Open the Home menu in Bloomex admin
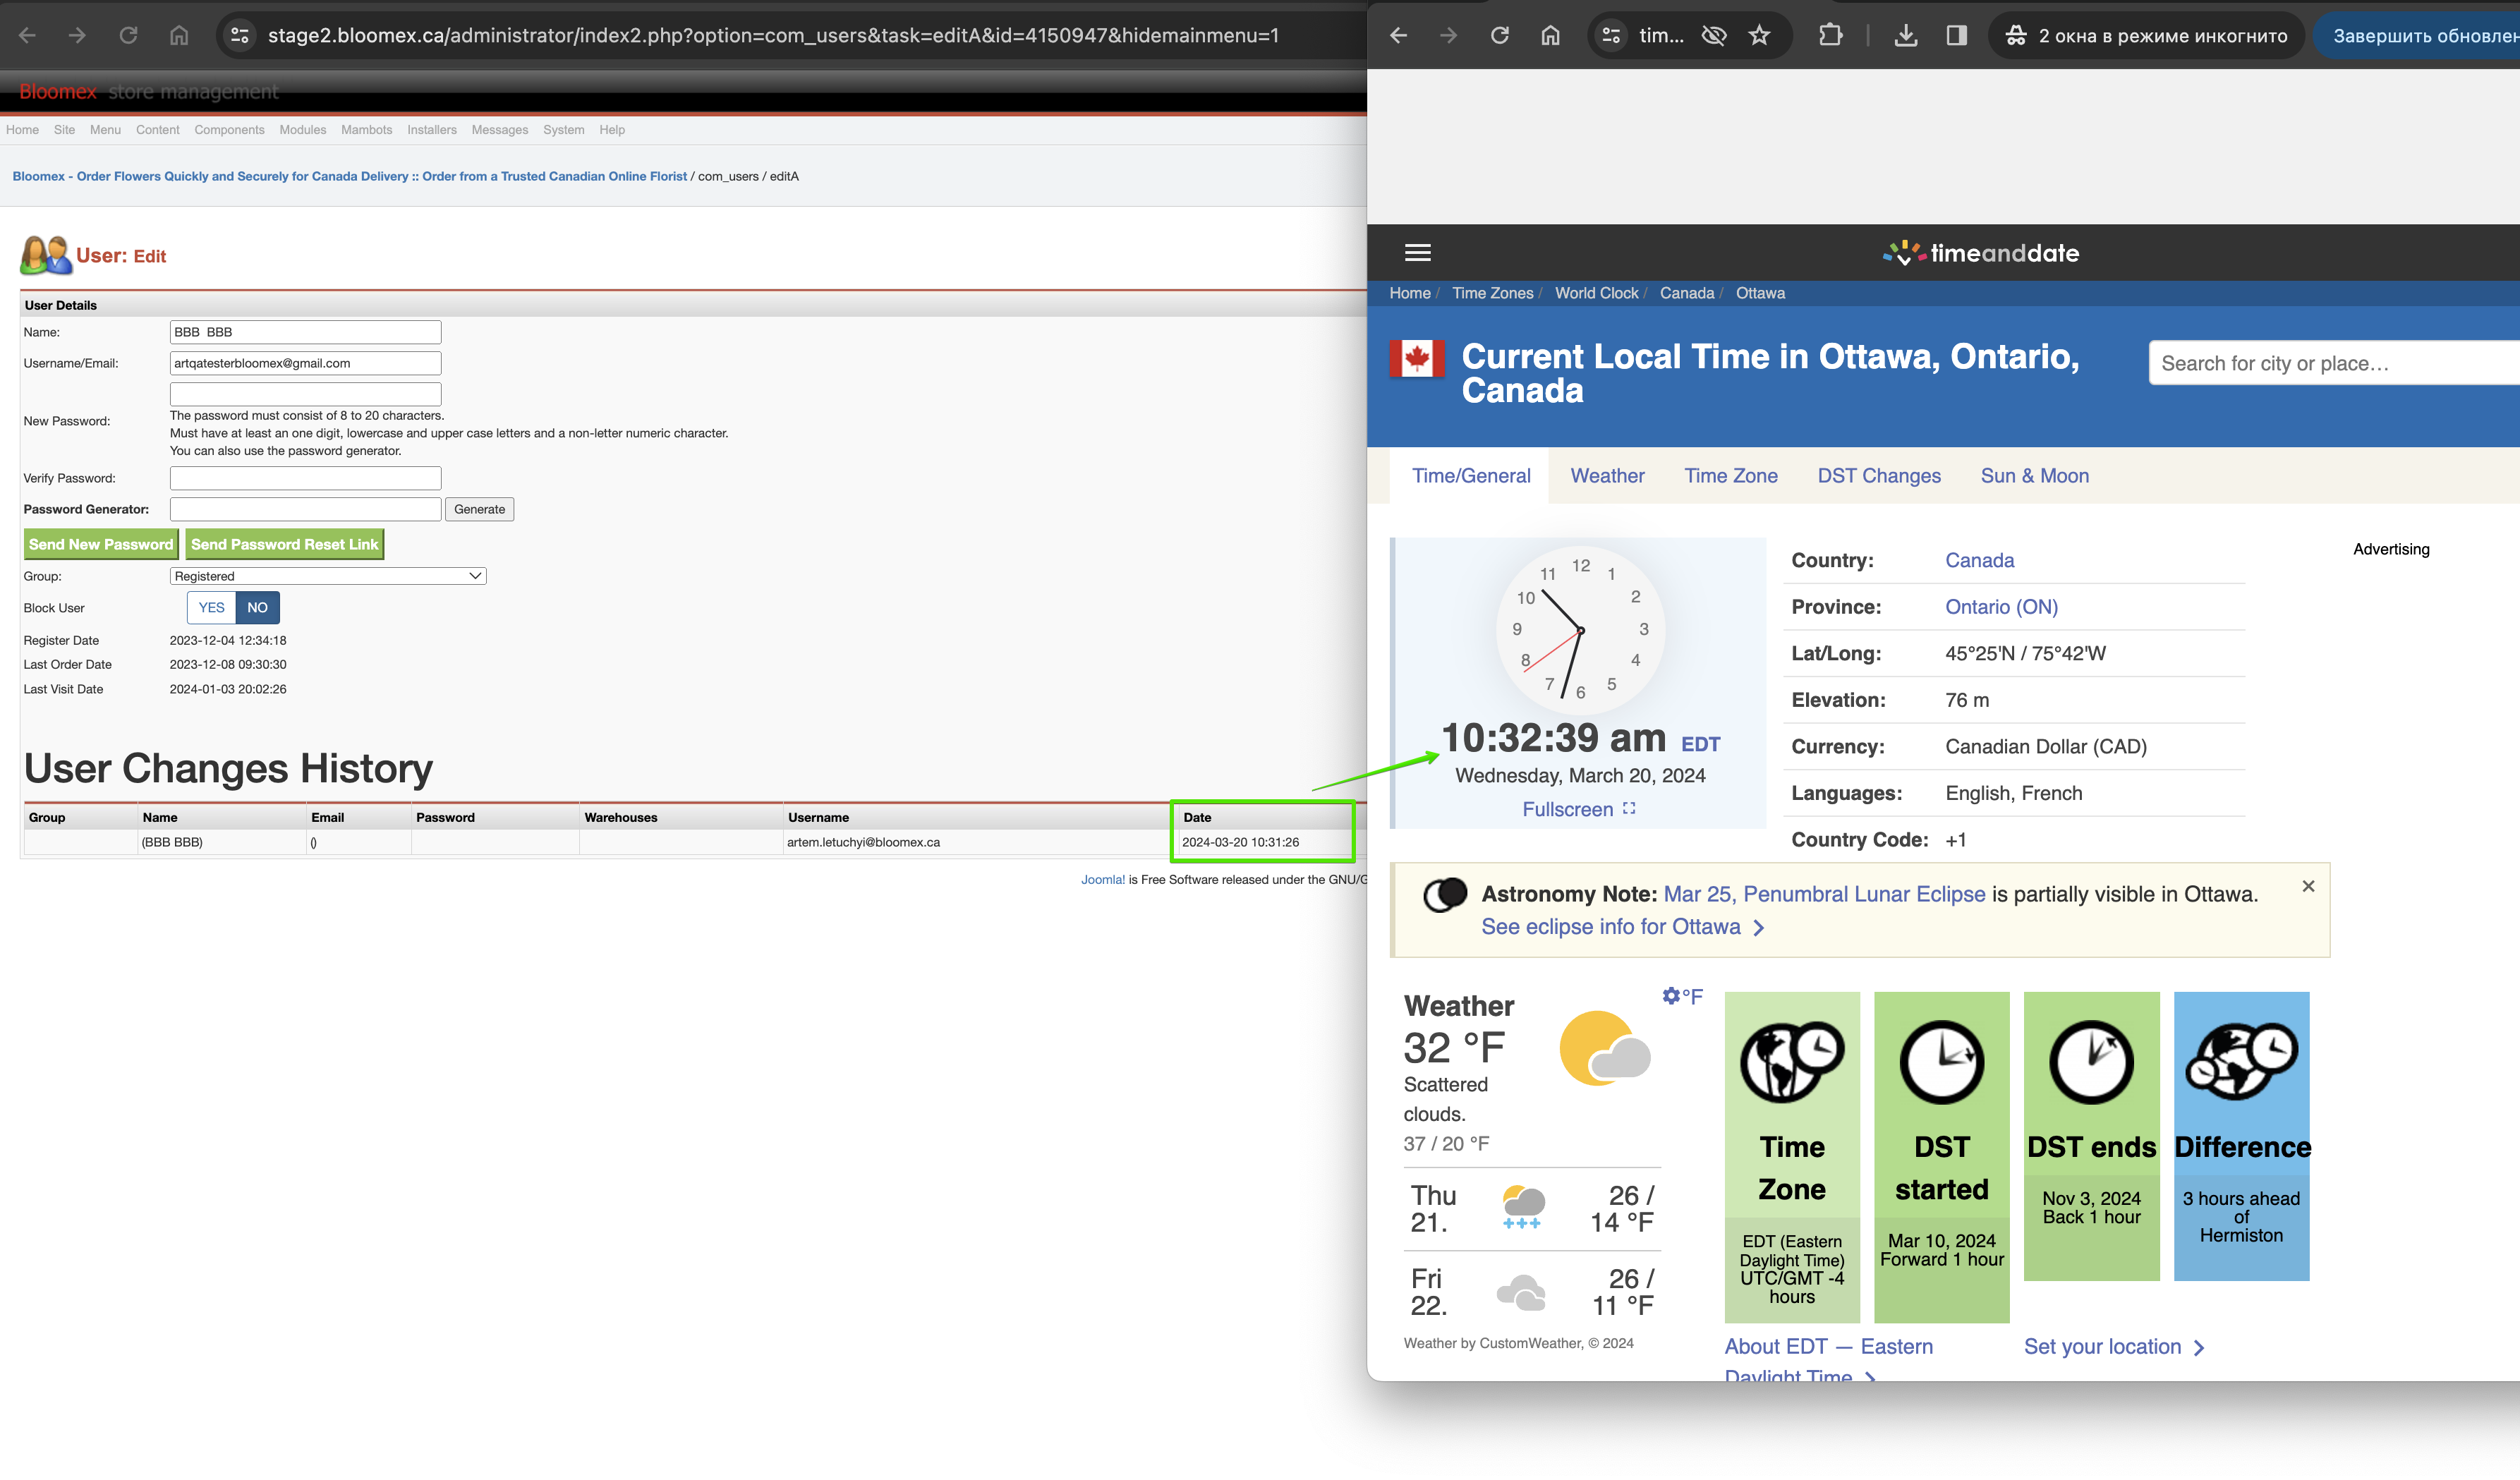 22,130
